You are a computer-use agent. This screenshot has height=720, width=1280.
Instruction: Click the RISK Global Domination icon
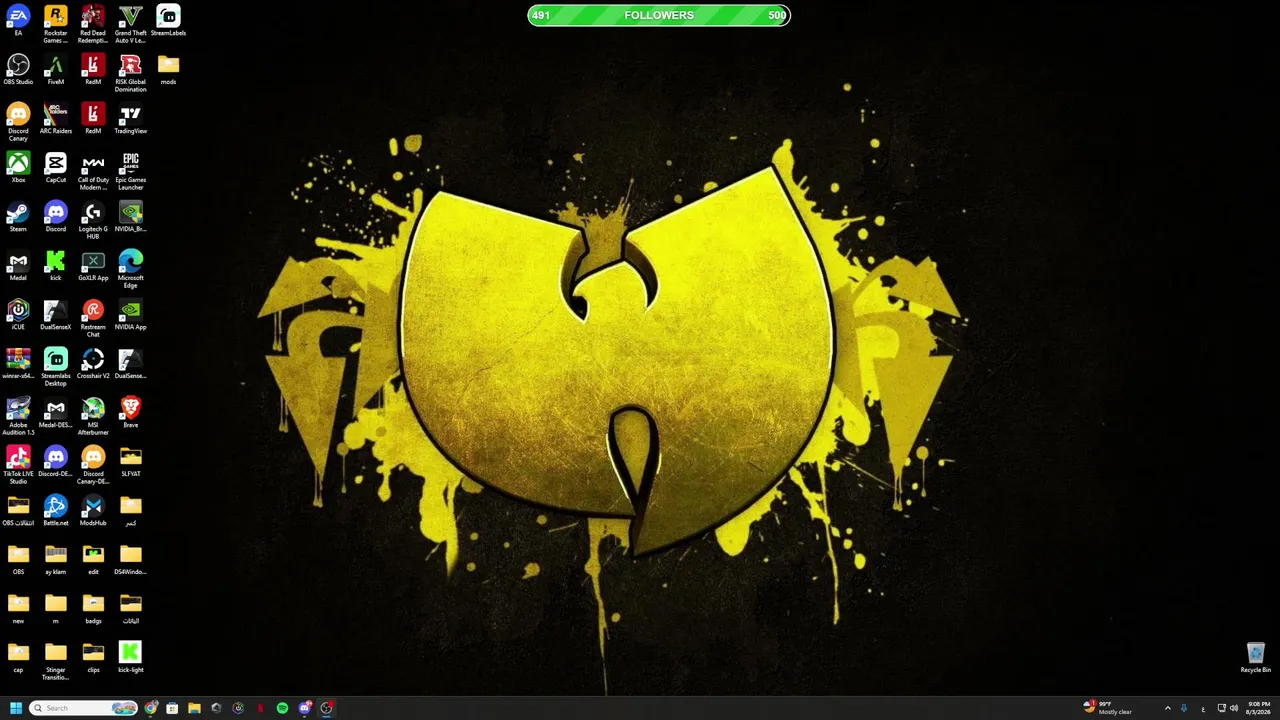coord(130,73)
